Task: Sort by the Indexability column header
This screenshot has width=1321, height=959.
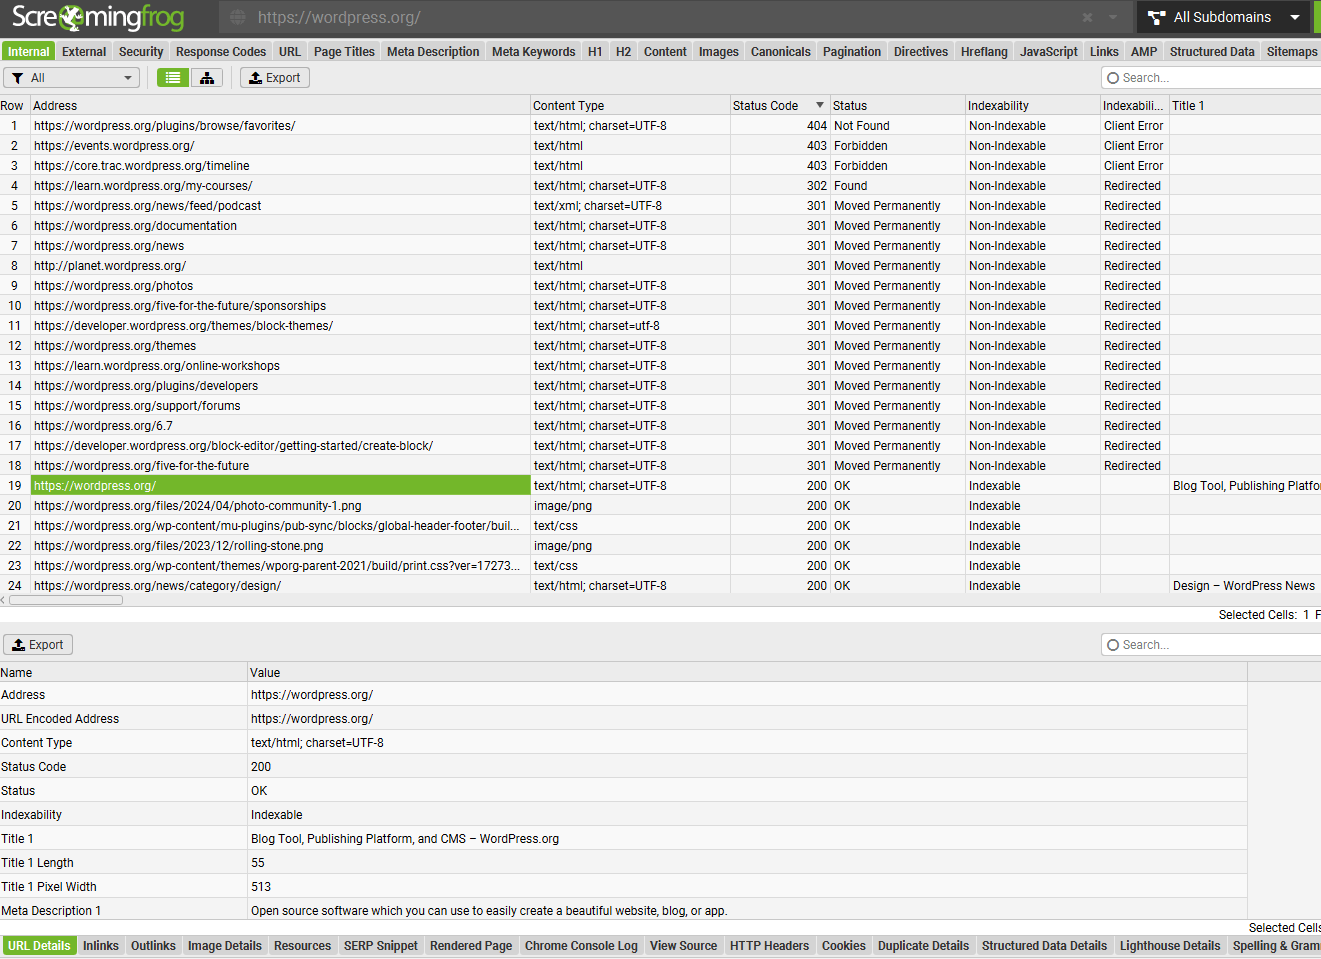Action: click(x=1032, y=105)
